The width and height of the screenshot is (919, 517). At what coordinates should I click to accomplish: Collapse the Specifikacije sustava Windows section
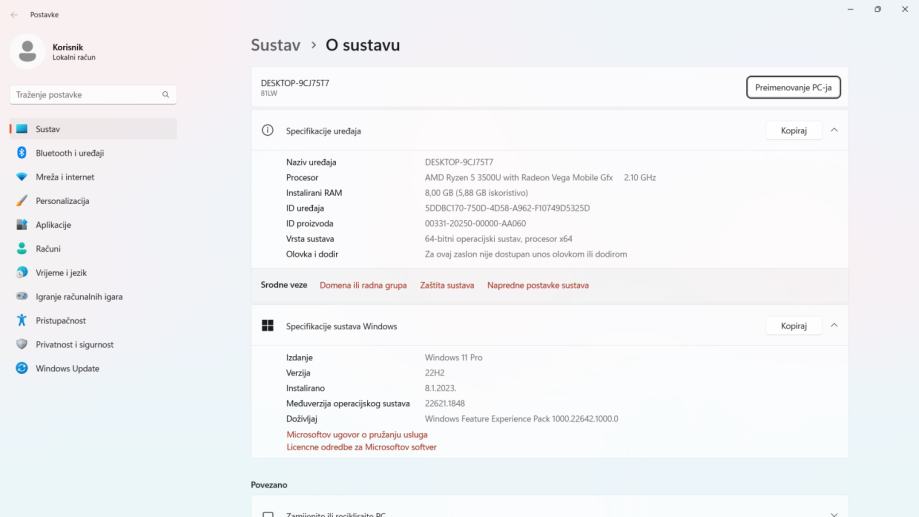(834, 326)
